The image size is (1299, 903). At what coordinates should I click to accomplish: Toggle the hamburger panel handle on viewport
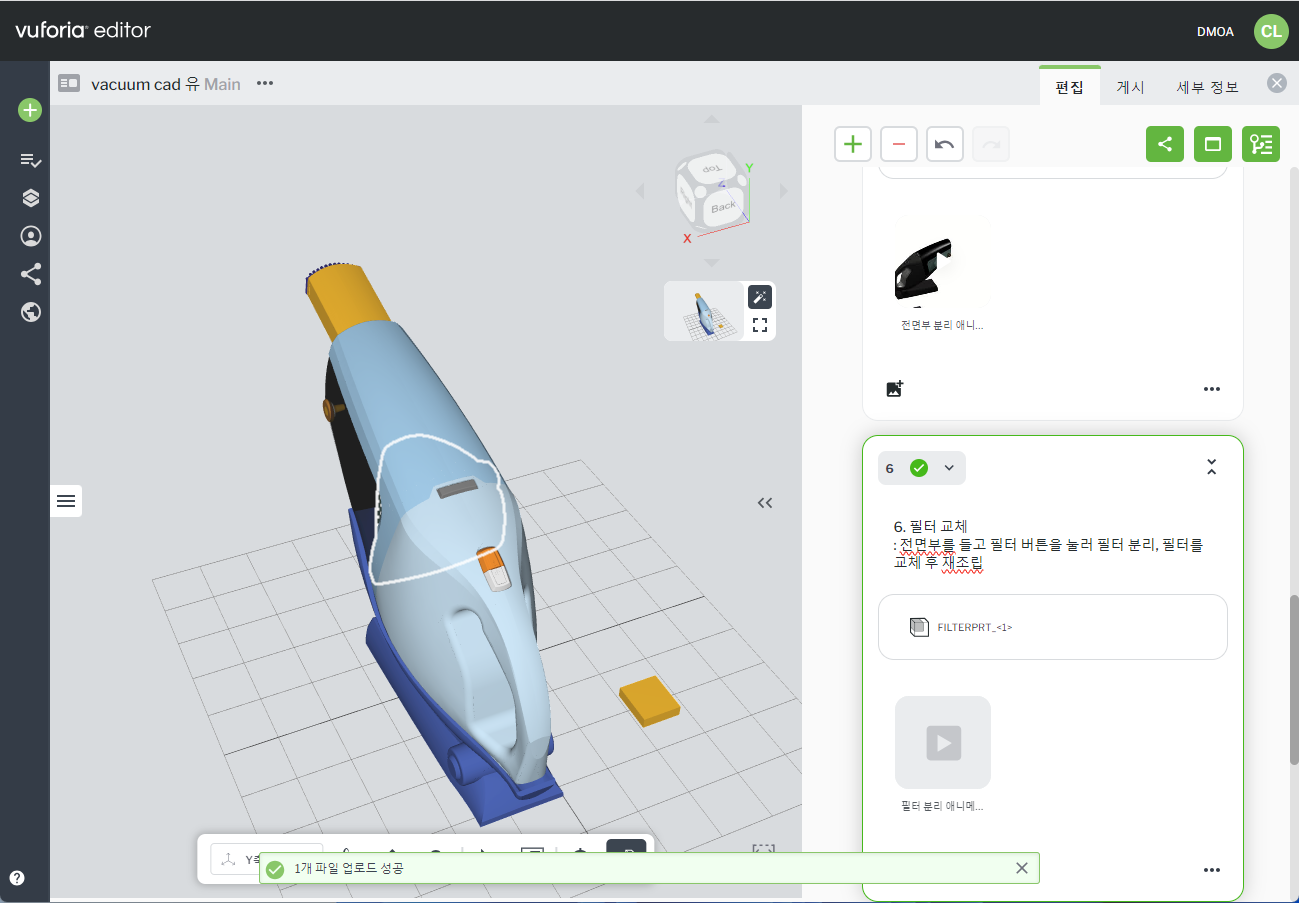pos(66,501)
